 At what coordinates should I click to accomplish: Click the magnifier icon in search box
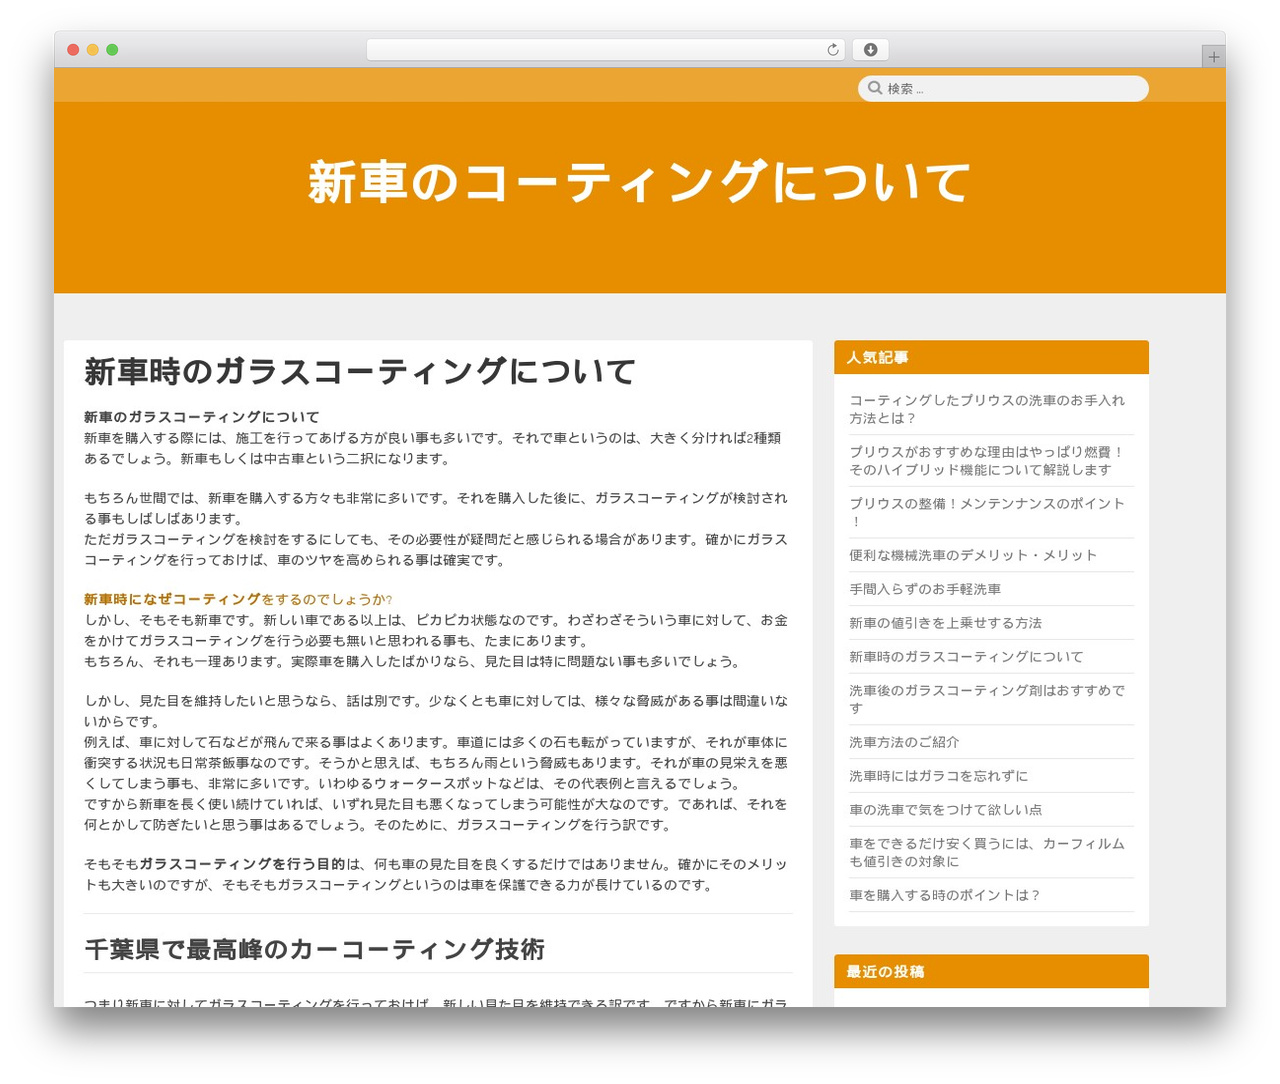875,88
